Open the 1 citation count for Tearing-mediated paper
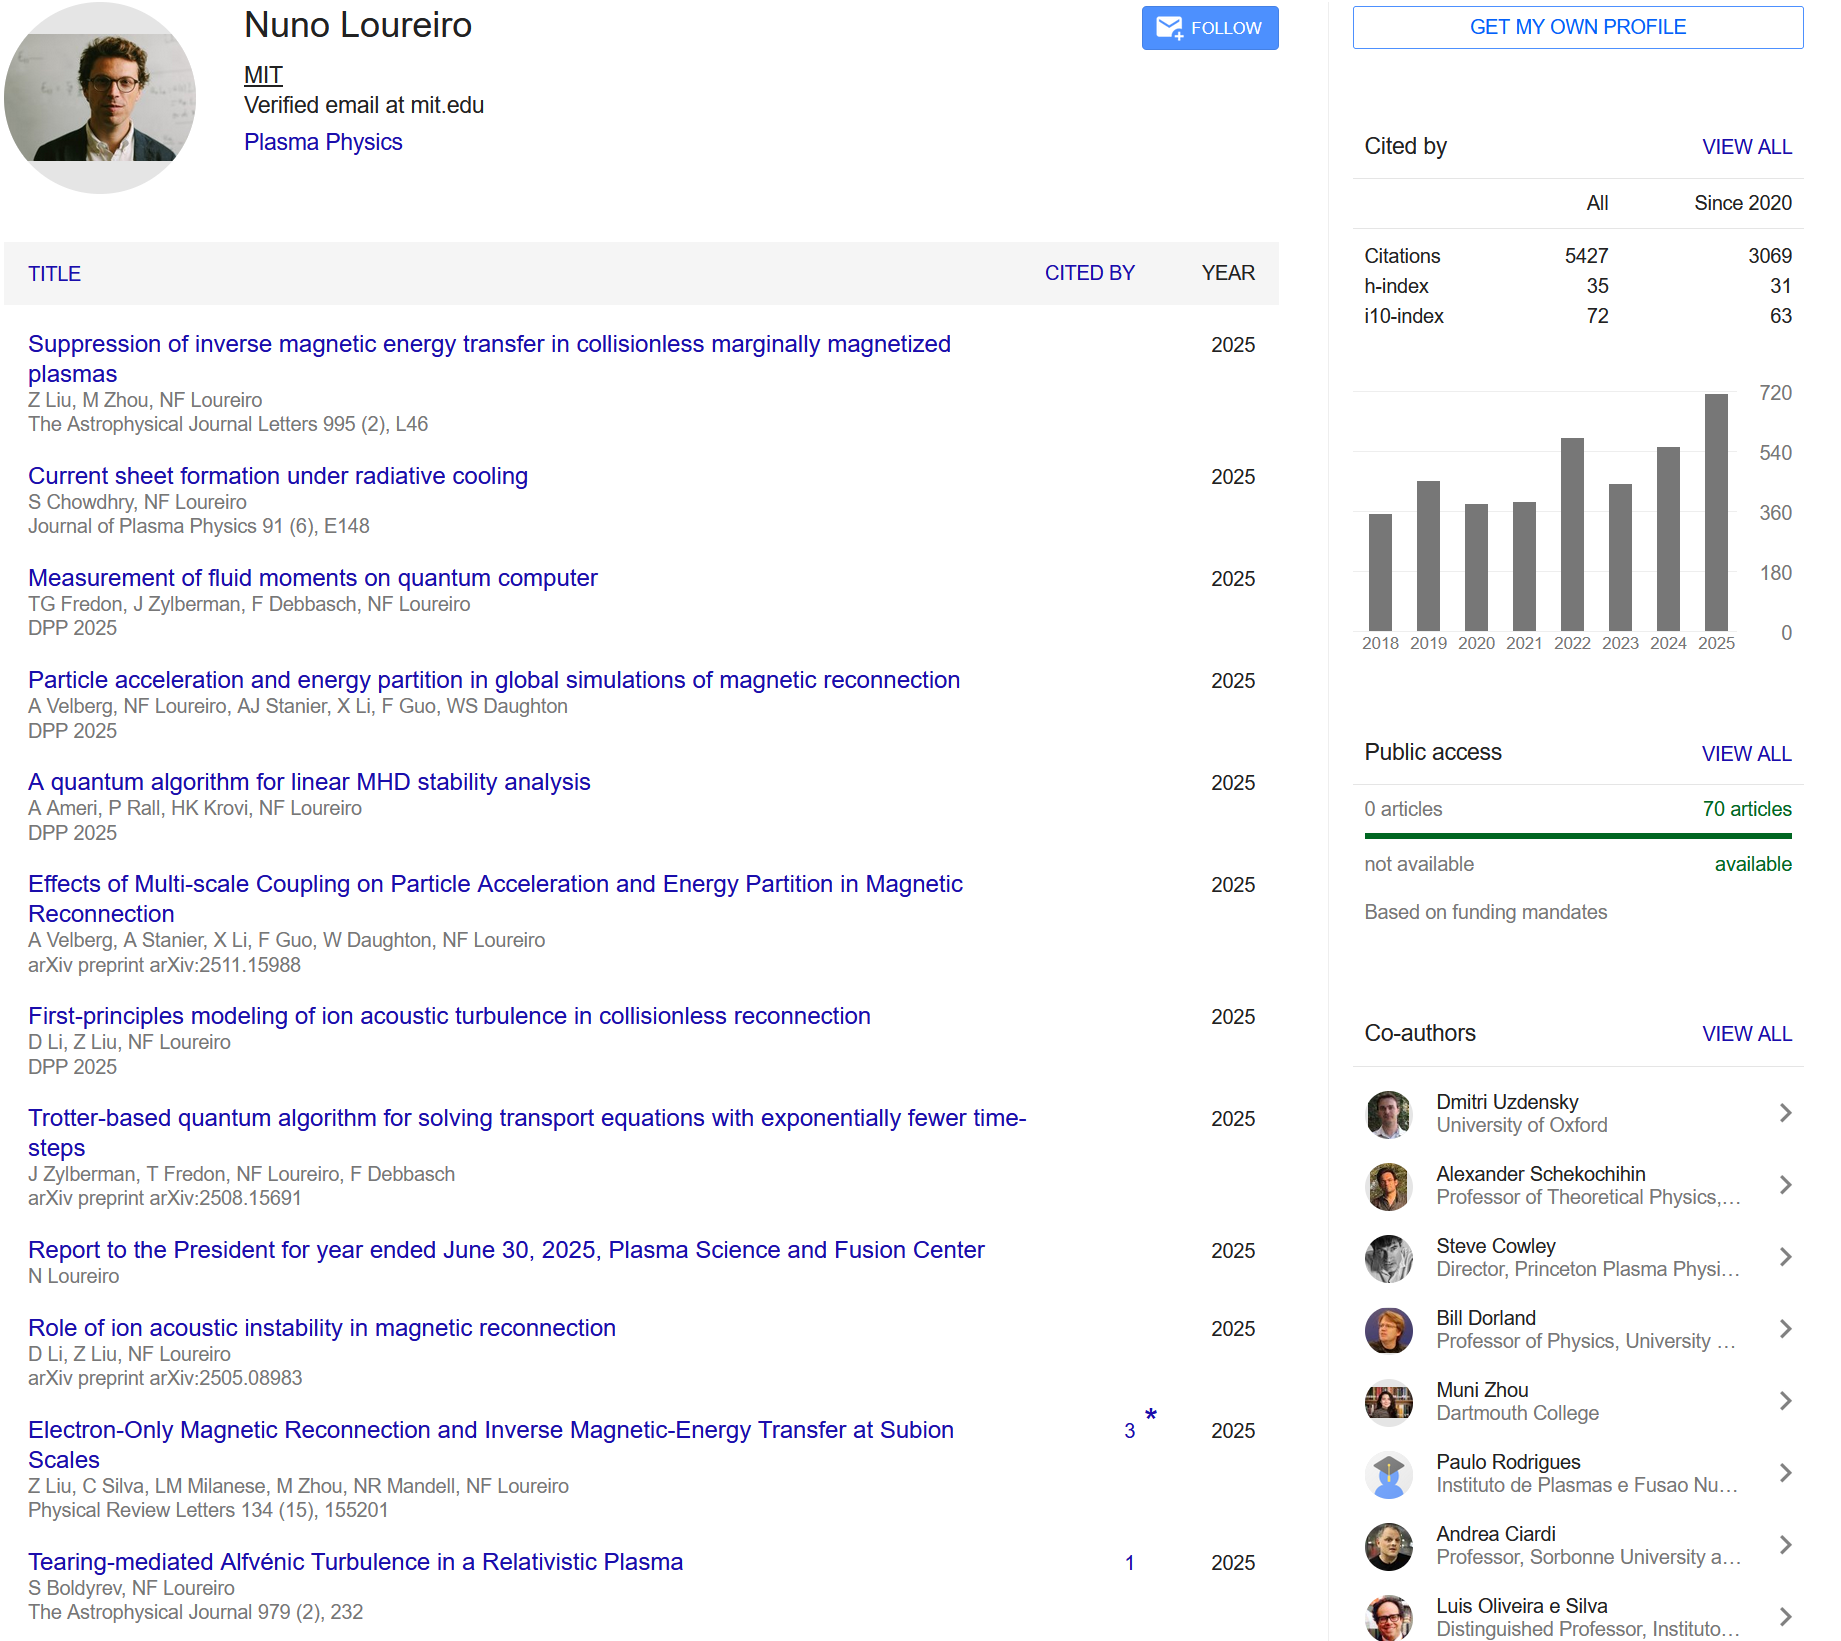 [x=1129, y=1563]
